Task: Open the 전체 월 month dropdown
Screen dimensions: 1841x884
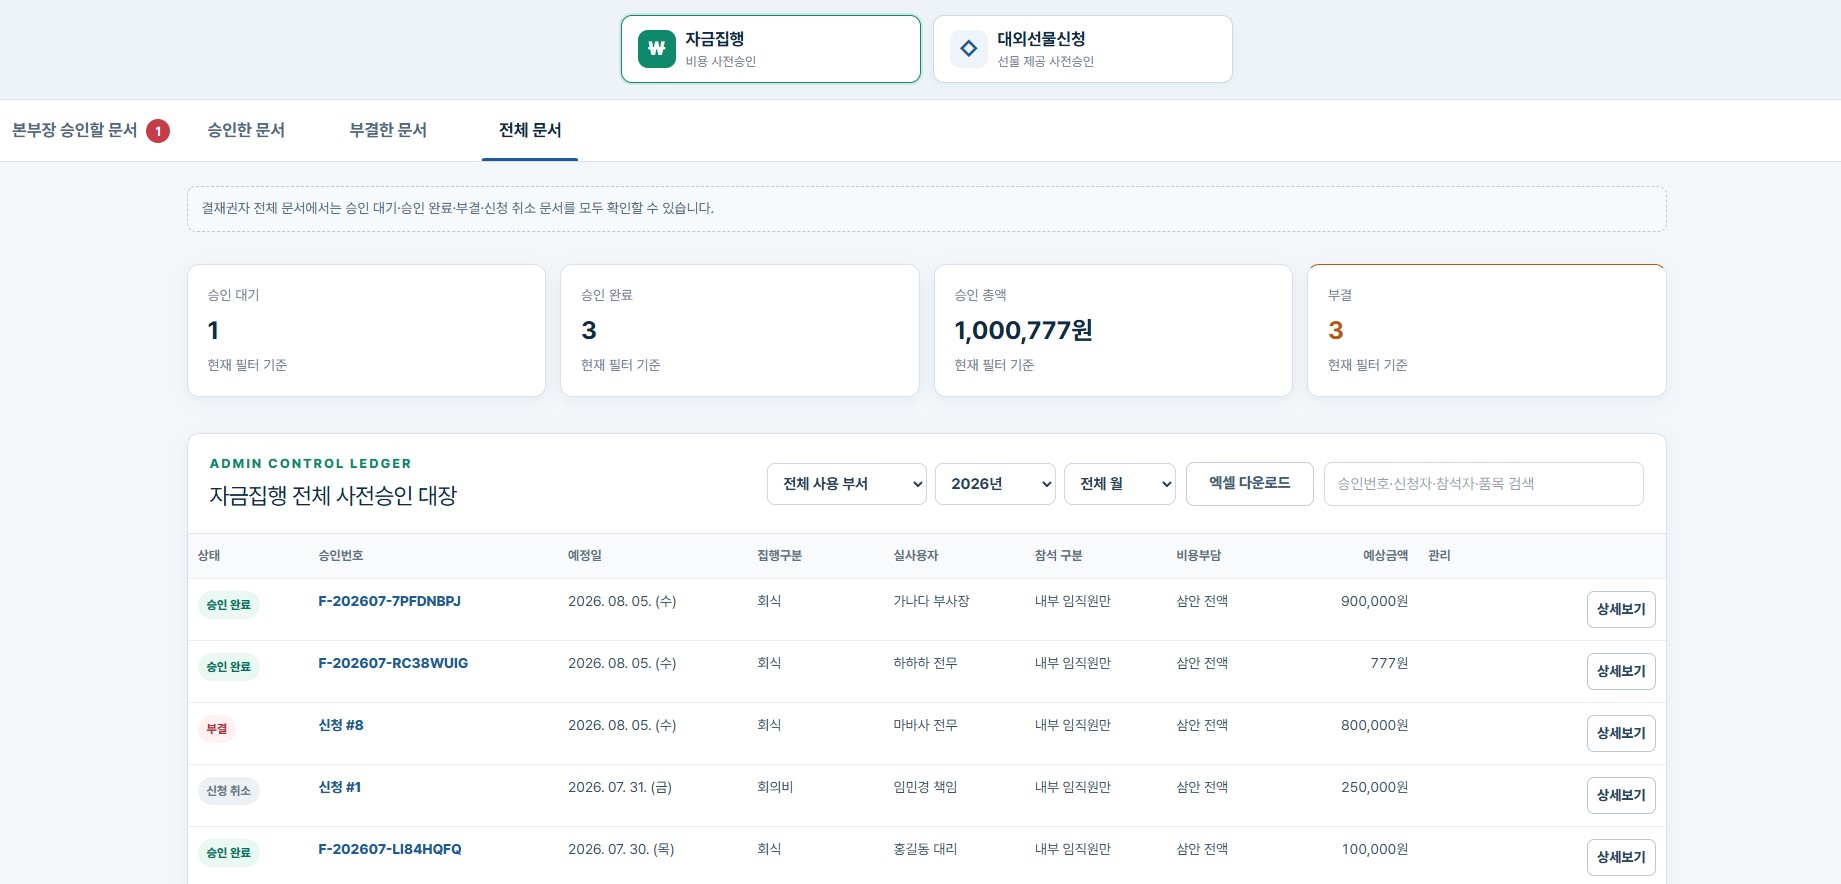Action: click(1120, 484)
